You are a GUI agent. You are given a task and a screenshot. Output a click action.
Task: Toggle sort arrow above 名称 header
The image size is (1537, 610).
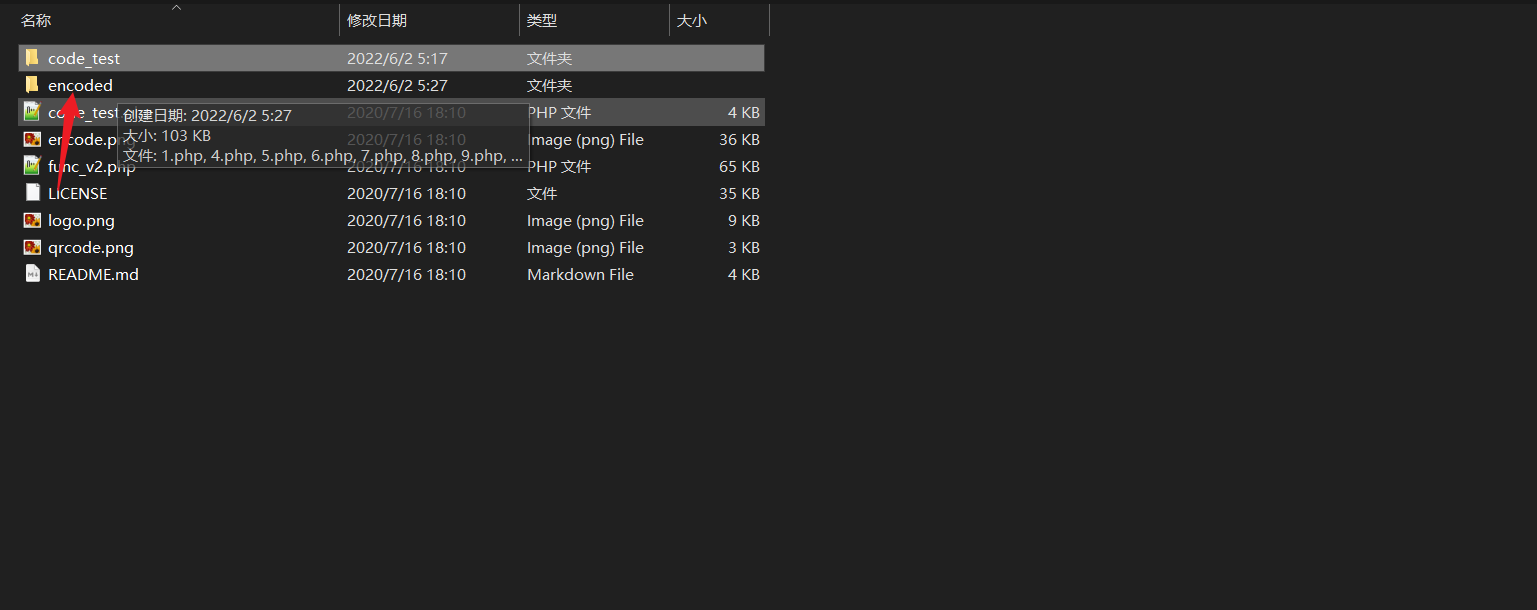[x=177, y=8]
